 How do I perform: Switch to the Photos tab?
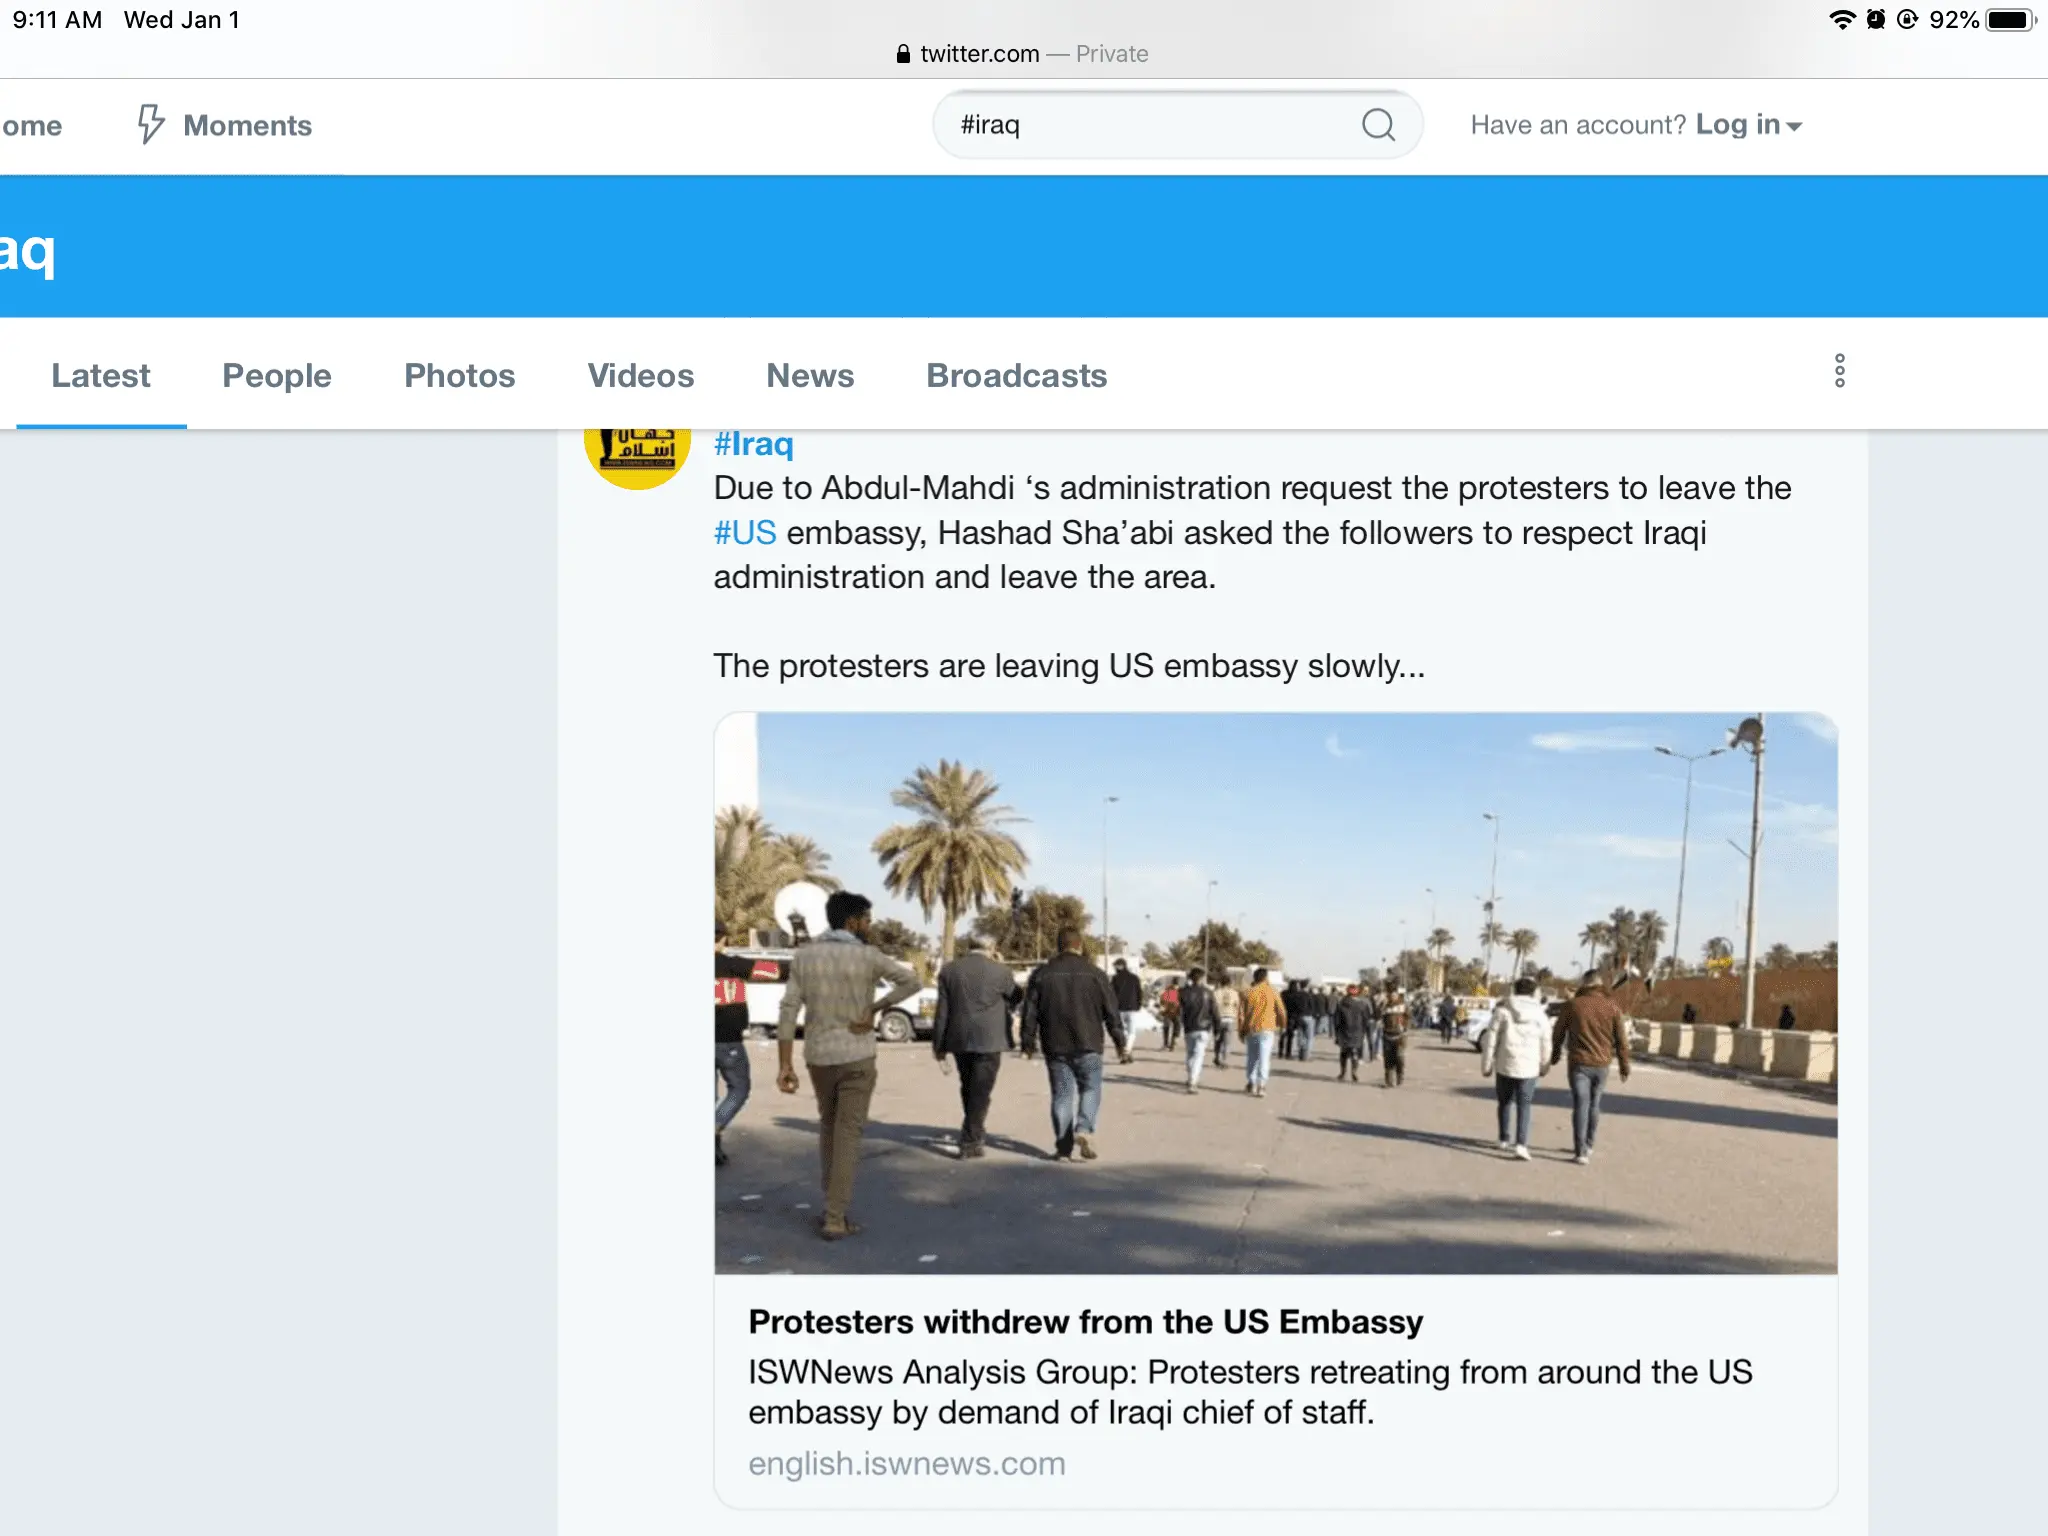[x=459, y=376]
